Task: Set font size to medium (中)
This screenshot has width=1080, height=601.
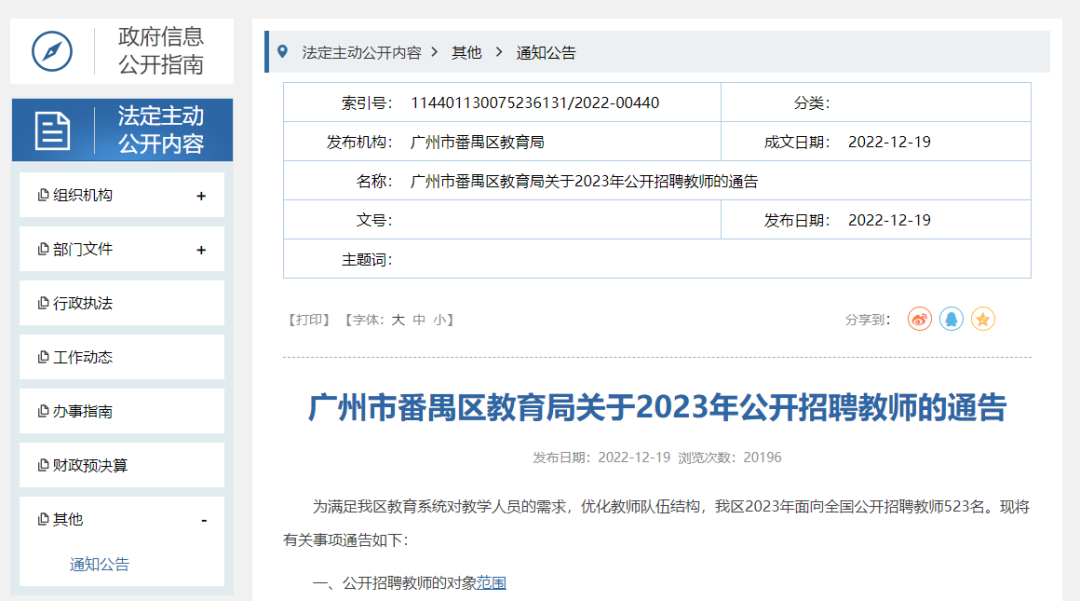Action: (419, 320)
